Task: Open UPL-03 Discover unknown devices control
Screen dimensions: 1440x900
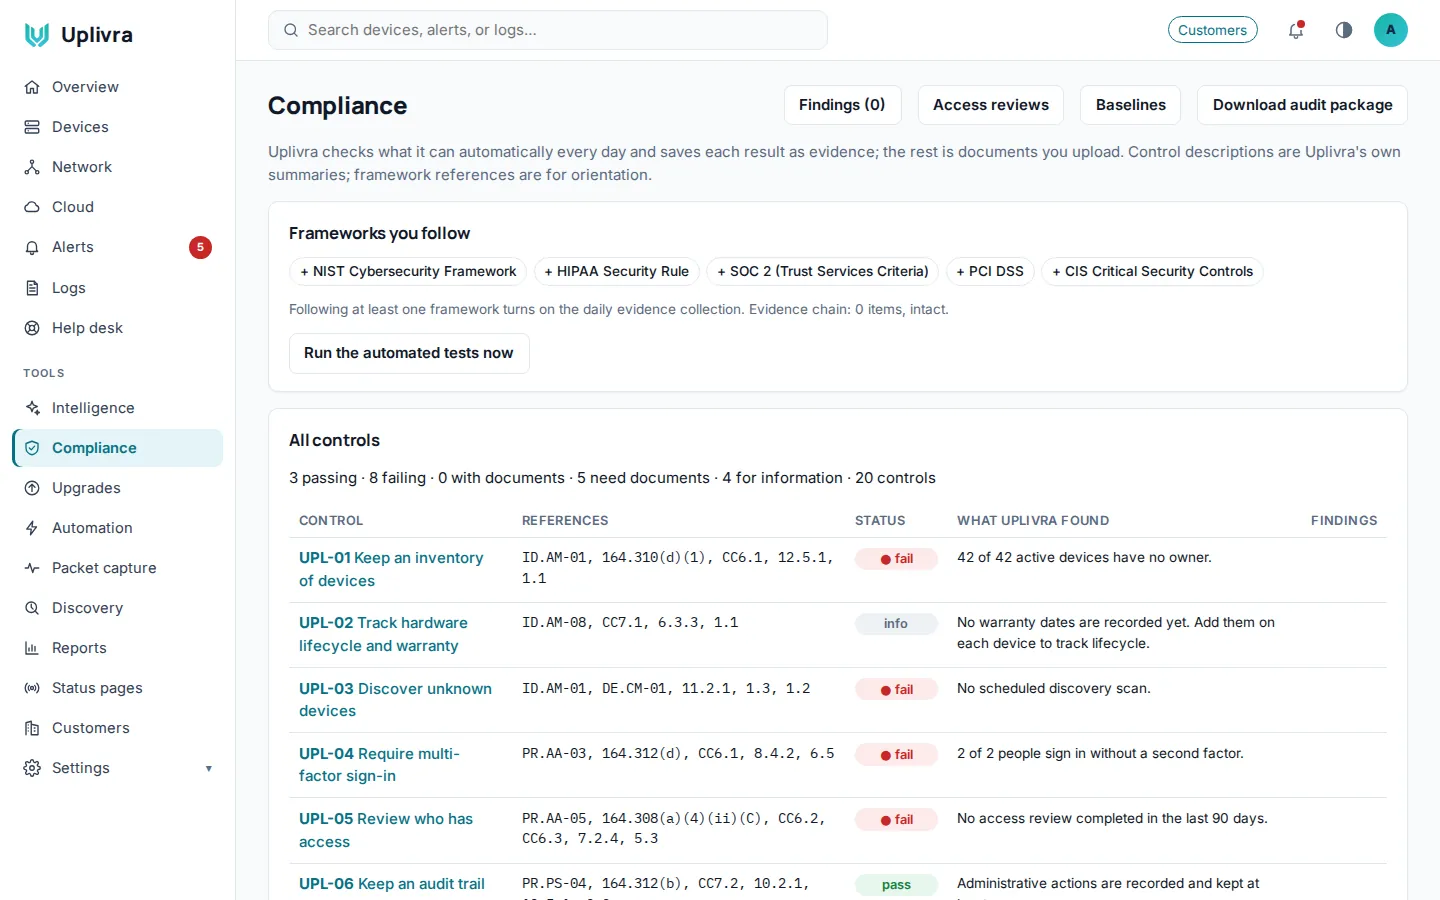Action: click(395, 700)
